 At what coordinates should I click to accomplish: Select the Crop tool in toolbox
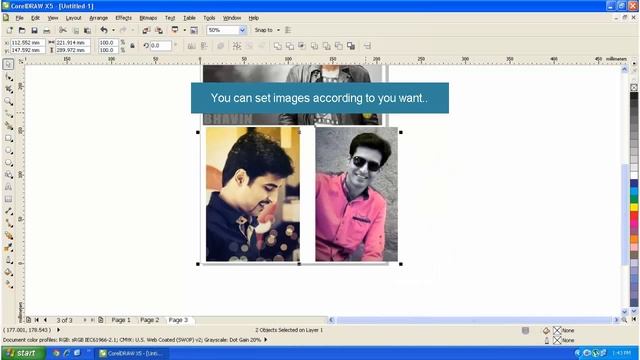pos(8,89)
